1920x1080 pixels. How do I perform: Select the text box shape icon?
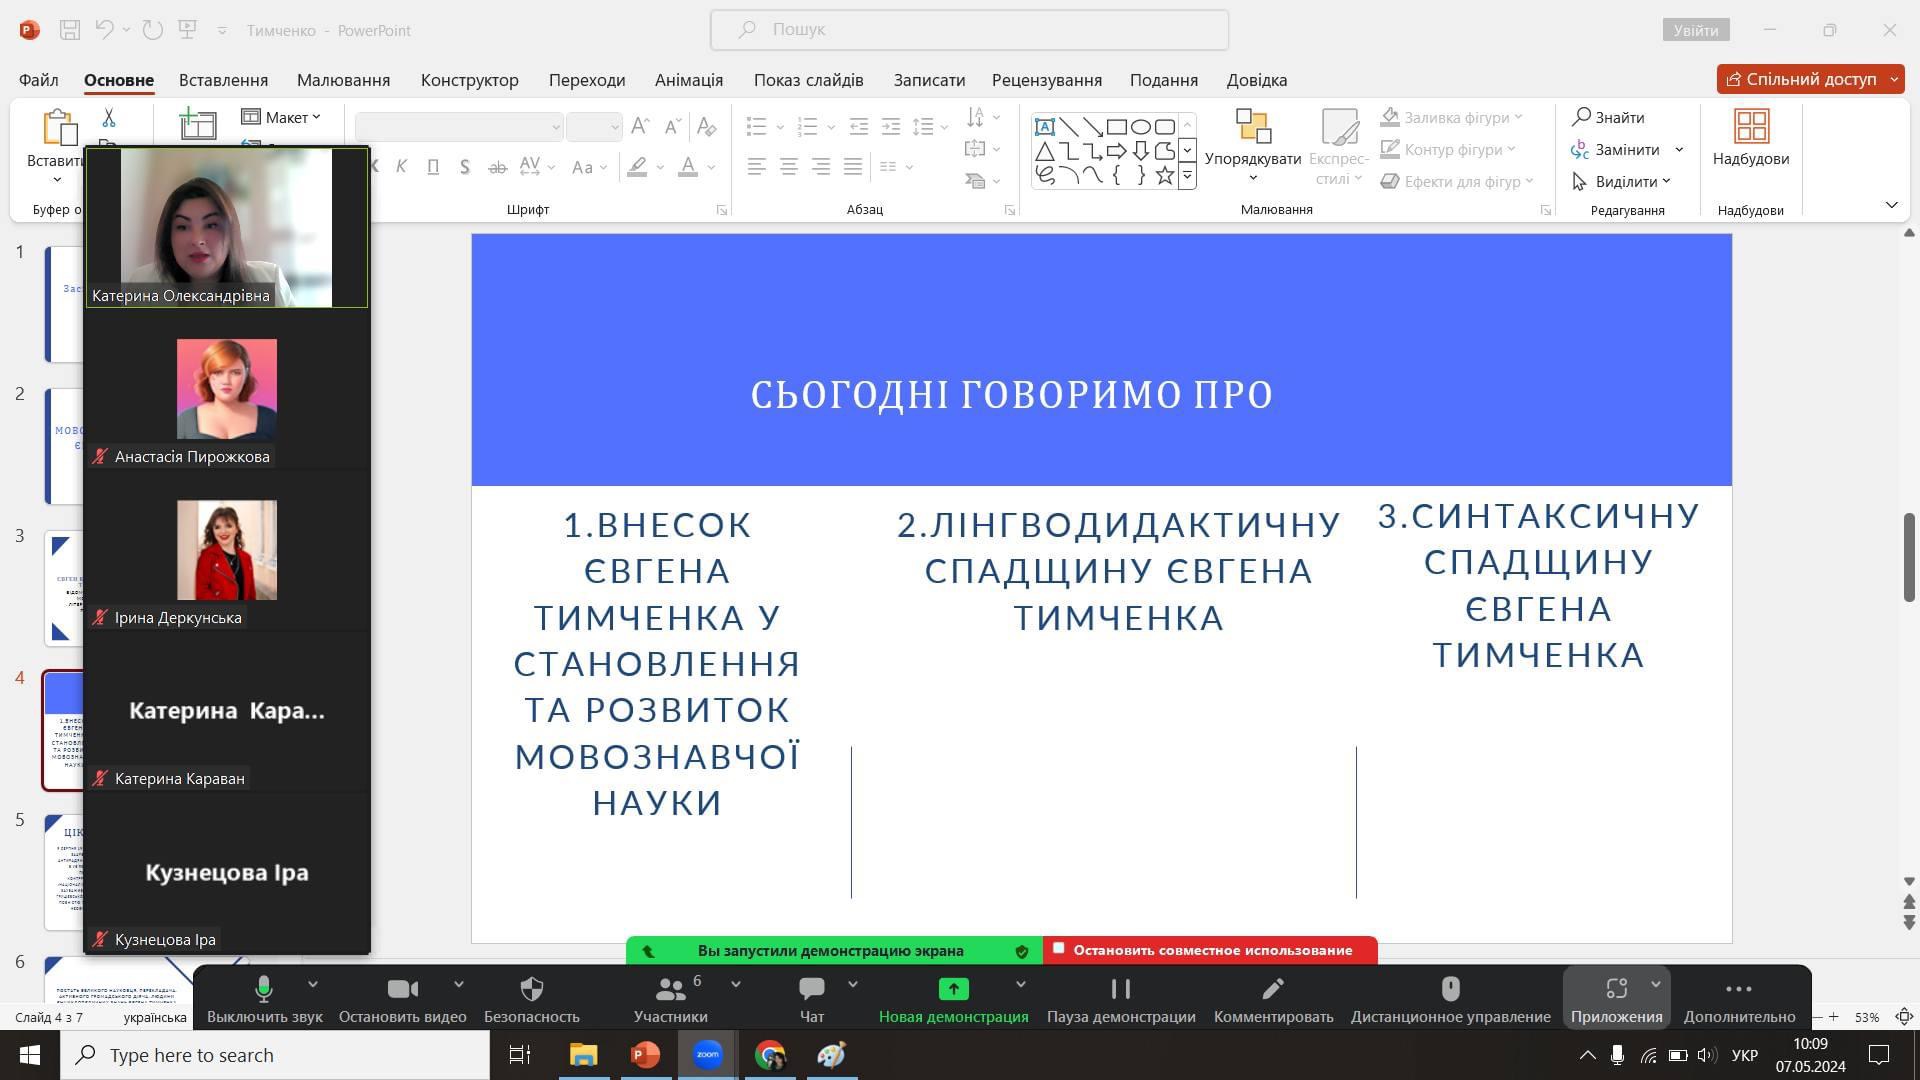pyautogui.click(x=1044, y=127)
